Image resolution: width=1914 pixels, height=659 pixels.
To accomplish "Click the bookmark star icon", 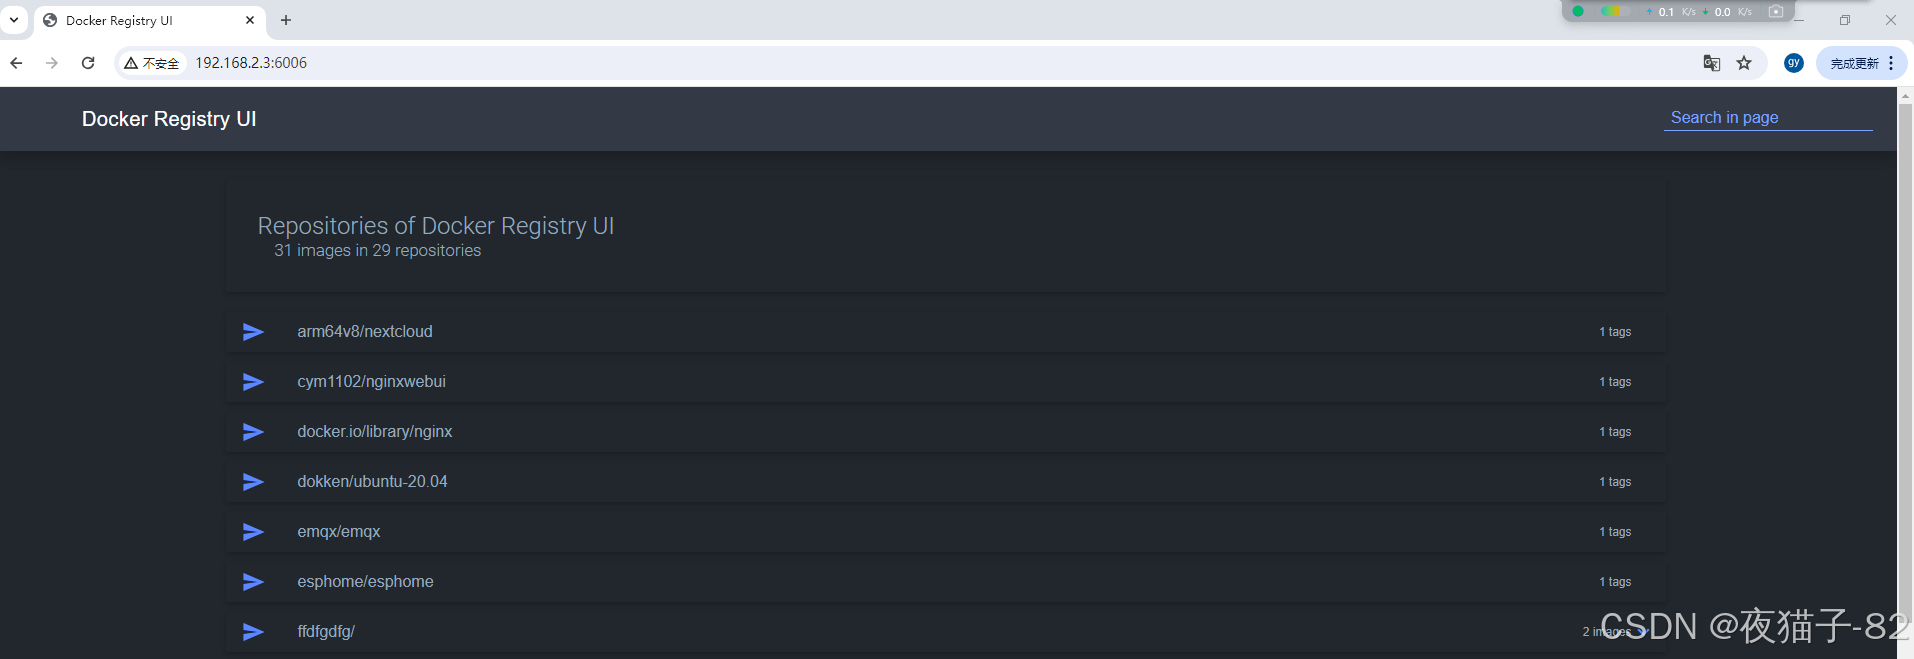I will 1744,62.
